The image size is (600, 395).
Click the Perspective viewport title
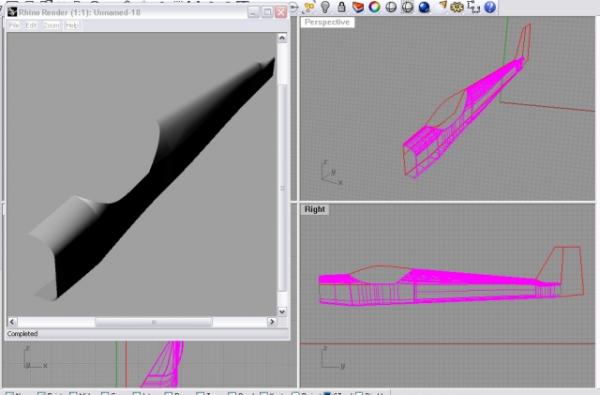click(x=327, y=22)
